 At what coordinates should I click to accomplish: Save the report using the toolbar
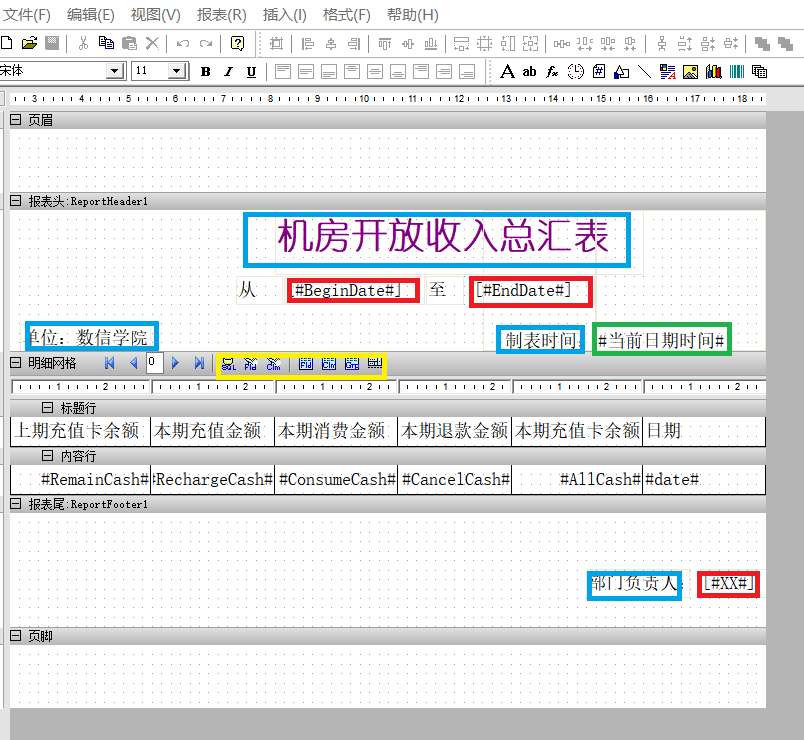pos(52,42)
